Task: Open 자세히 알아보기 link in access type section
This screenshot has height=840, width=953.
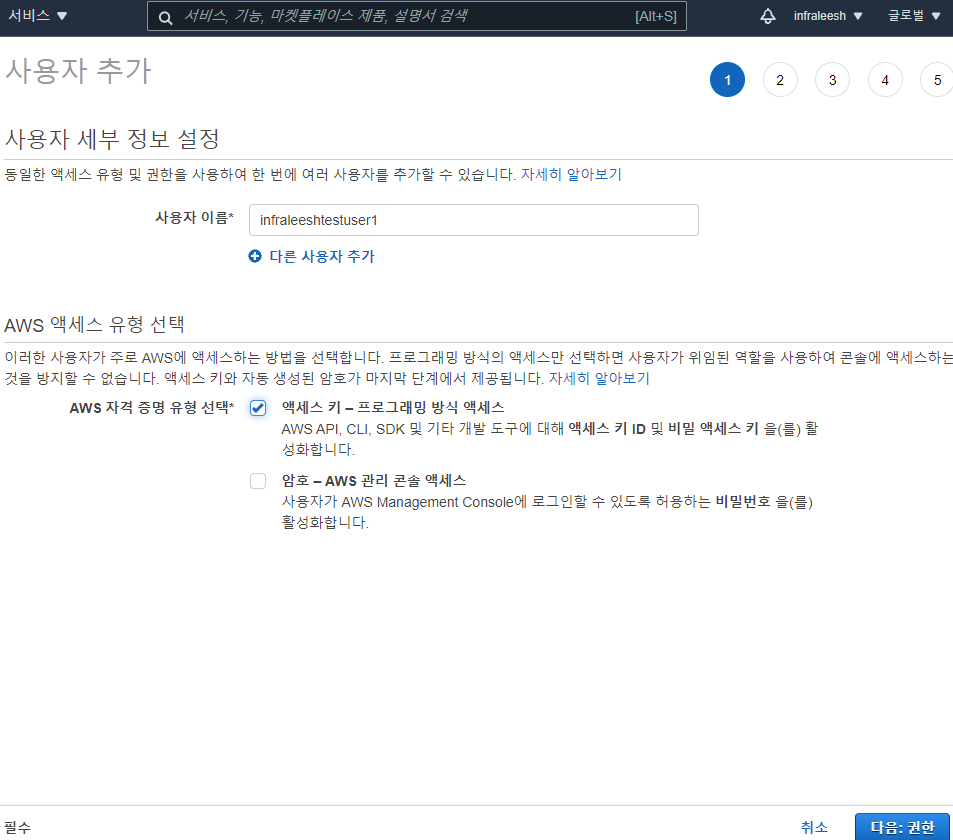Action: click(599, 378)
